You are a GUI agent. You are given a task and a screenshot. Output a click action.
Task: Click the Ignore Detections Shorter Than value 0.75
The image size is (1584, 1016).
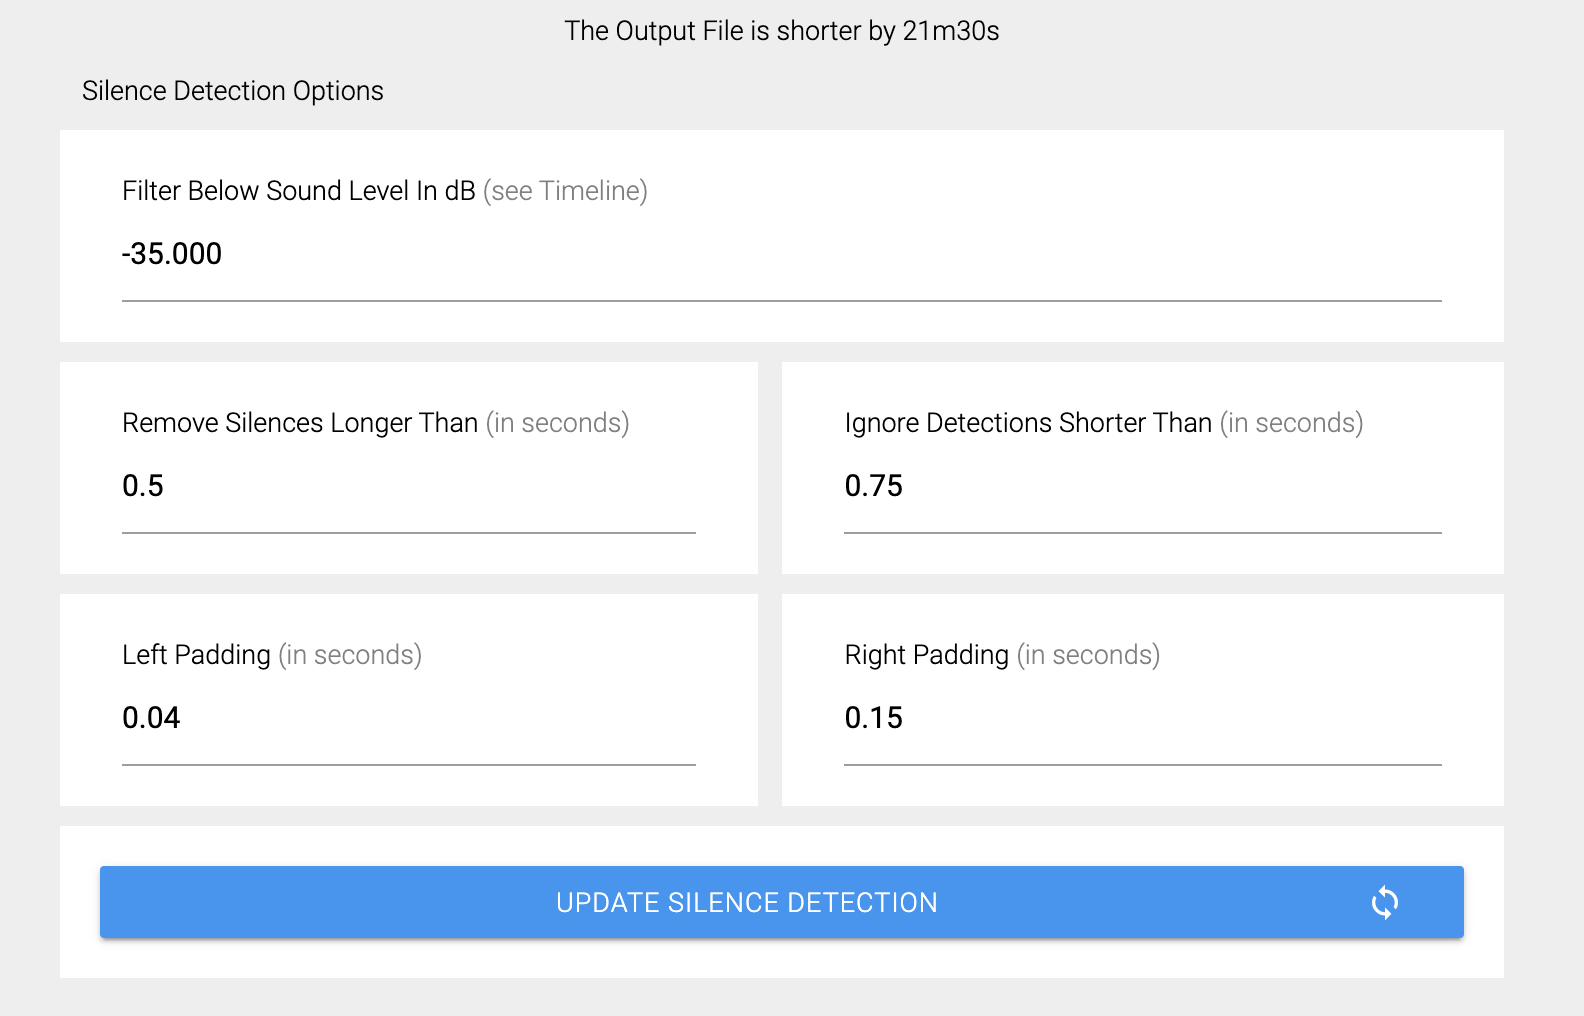click(873, 486)
